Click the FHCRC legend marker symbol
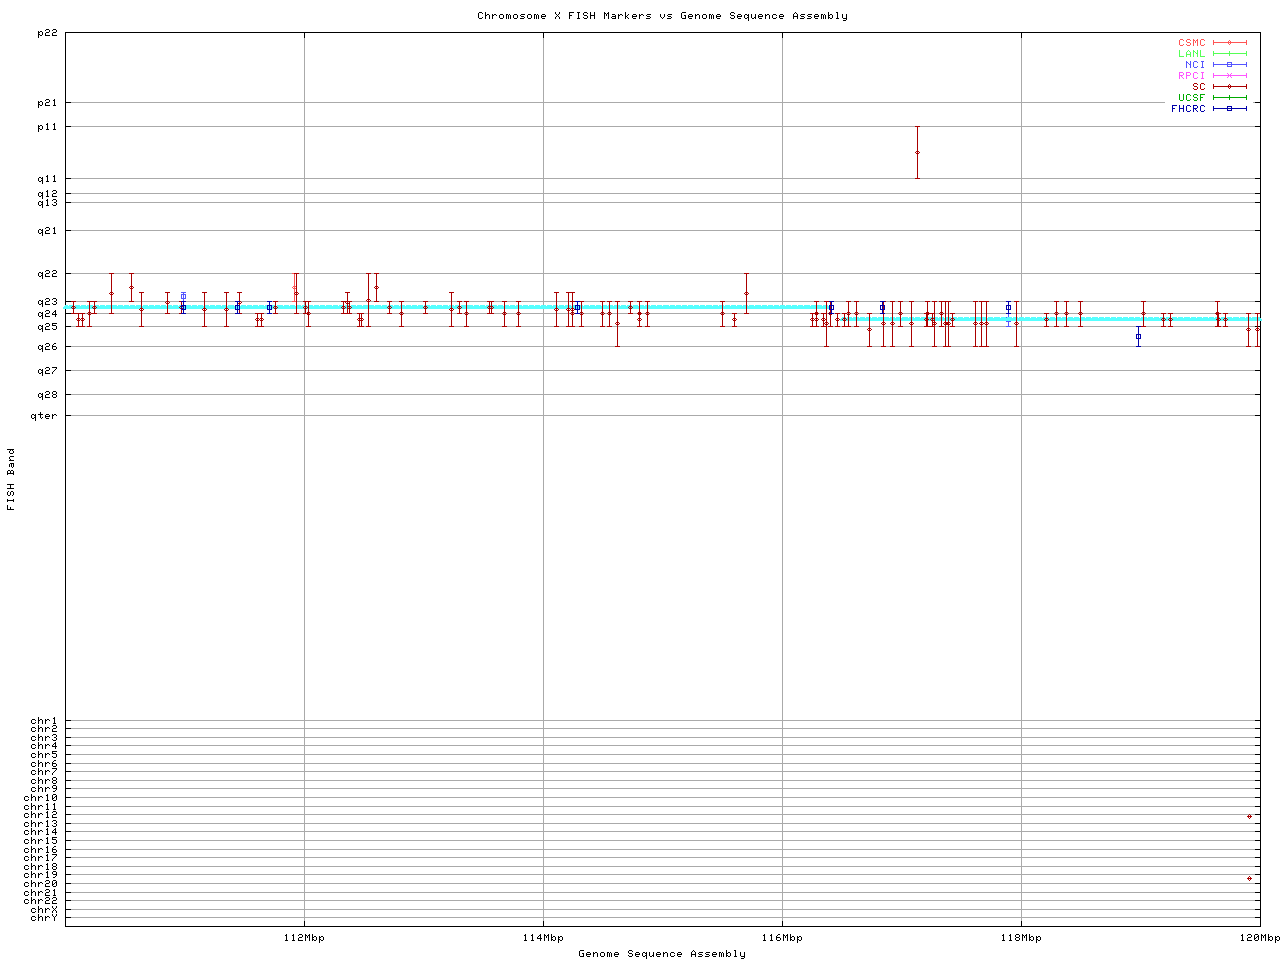This screenshot has height=960, width=1280. pos(1229,109)
